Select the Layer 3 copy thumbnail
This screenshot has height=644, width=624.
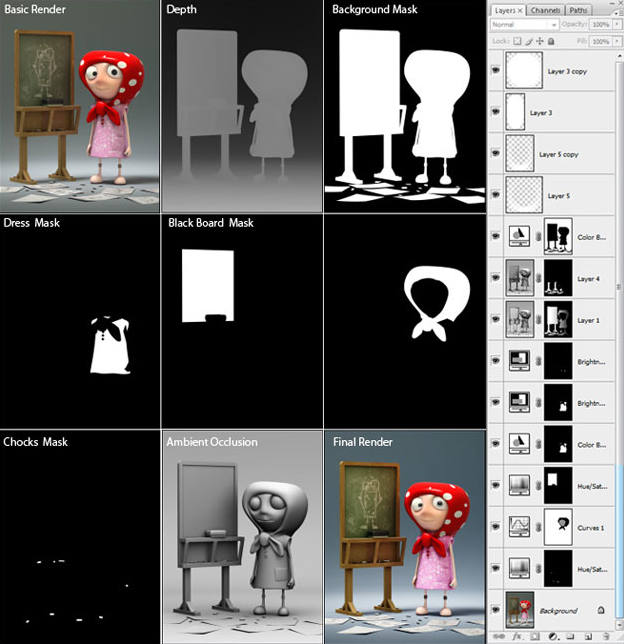[524, 70]
